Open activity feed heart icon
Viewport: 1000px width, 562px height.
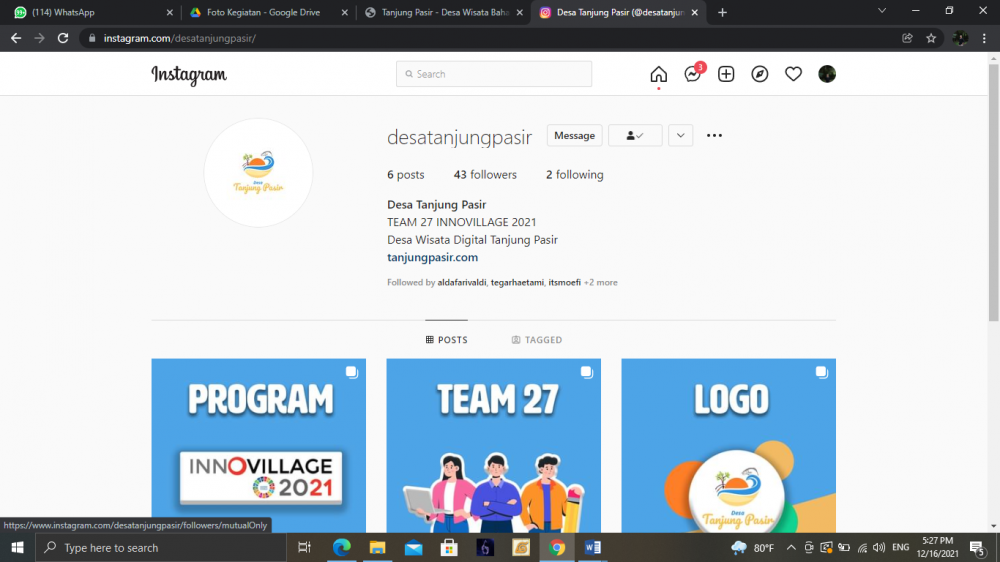click(793, 74)
